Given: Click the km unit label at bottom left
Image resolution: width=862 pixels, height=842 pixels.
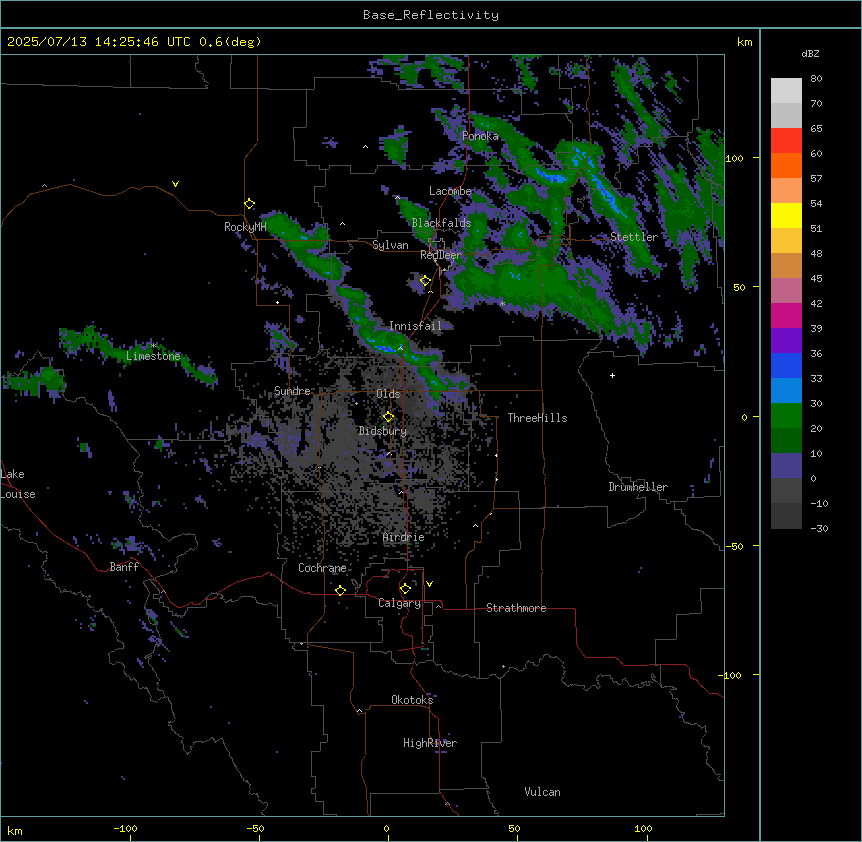Looking at the screenshot, I should pos(15,831).
